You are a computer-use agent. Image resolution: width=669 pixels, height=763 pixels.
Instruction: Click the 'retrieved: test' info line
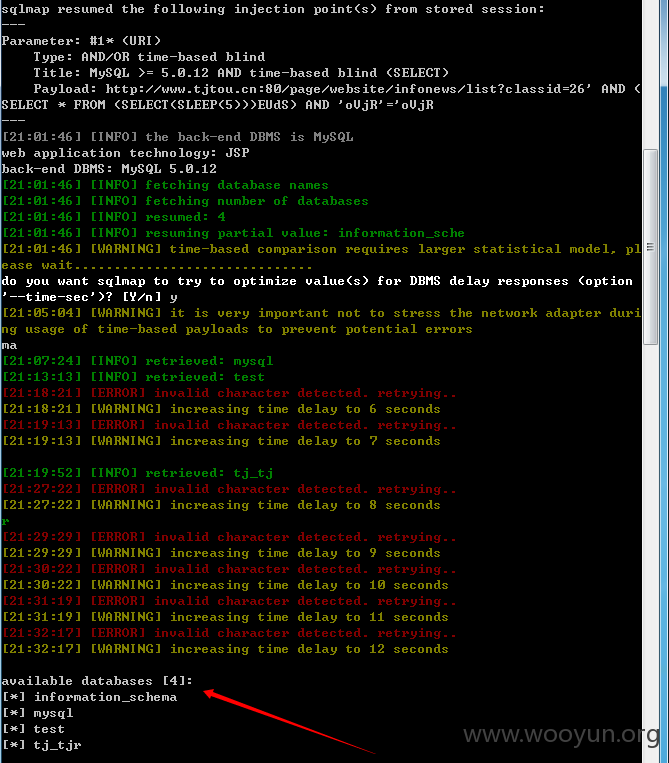click(134, 377)
